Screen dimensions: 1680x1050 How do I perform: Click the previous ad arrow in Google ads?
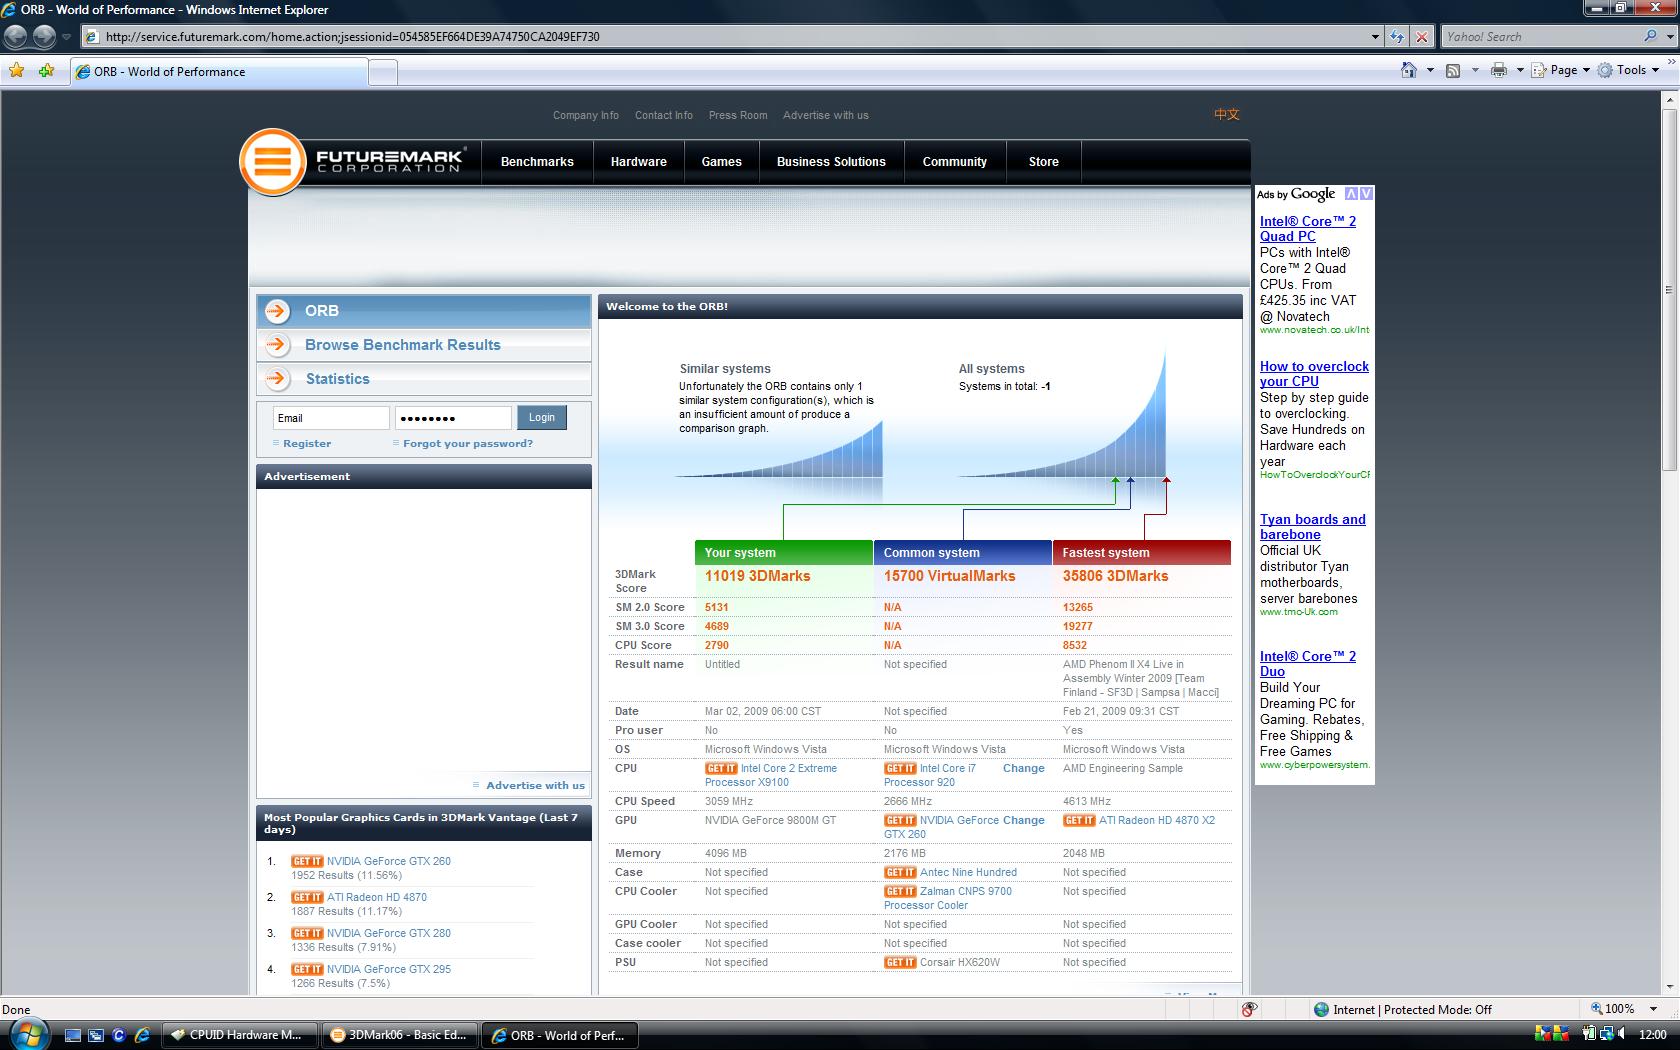[x=1351, y=194]
